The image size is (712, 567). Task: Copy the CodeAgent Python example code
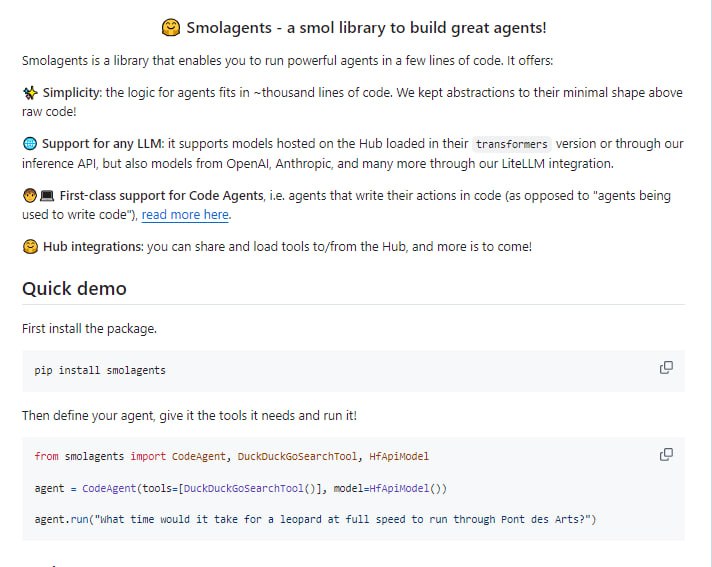[x=666, y=454]
